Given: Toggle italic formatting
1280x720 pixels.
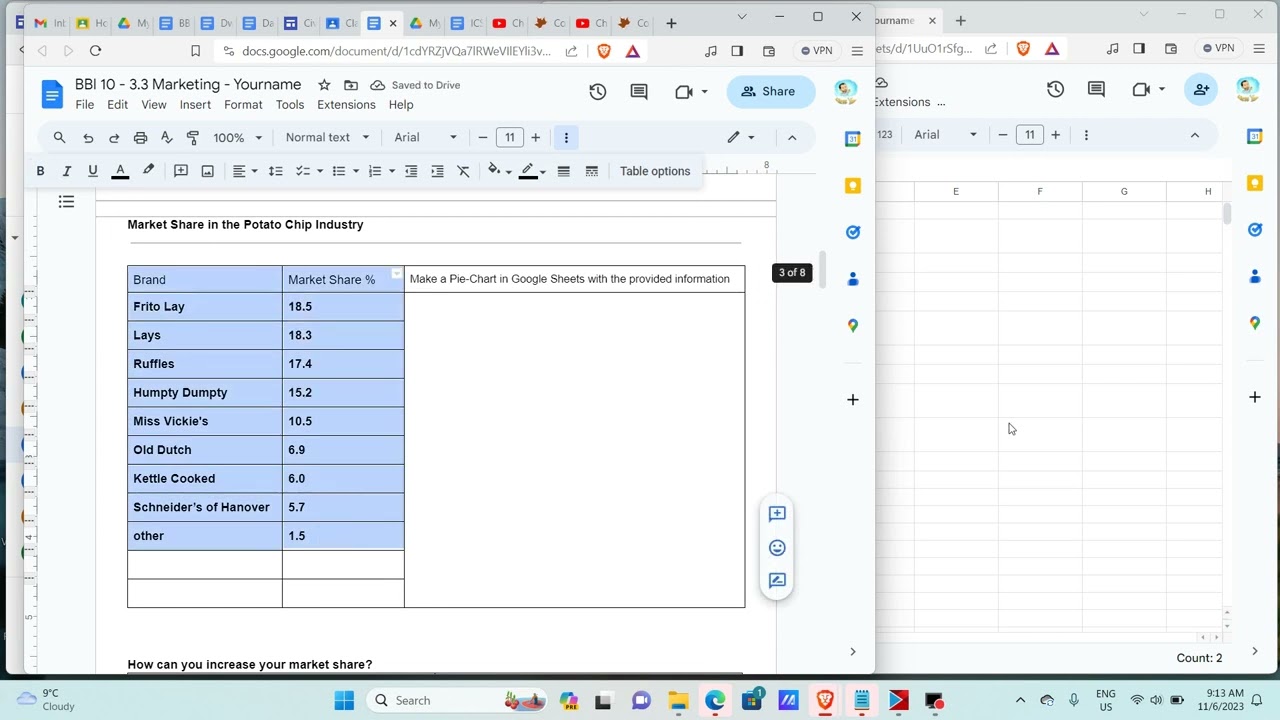Looking at the screenshot, I should pos(67,171).
